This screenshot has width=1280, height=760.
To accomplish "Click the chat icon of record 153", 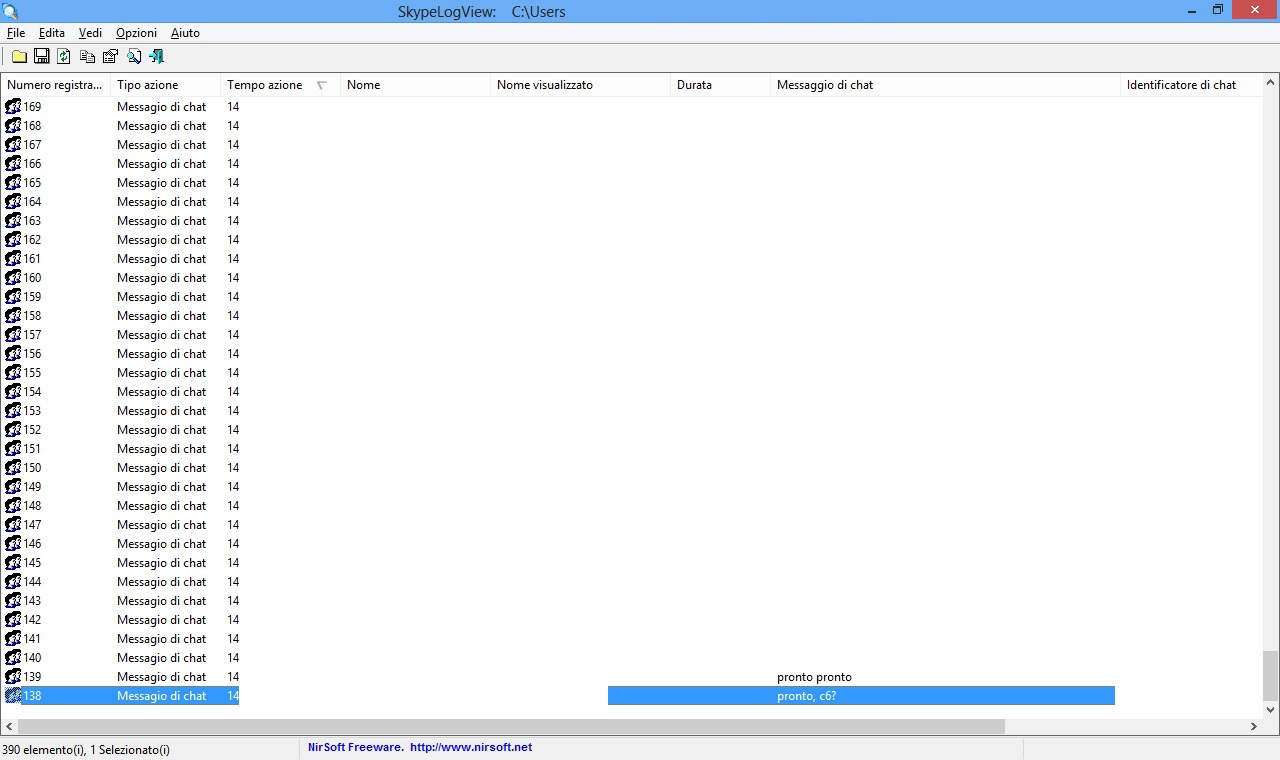I will click(13, 410).
